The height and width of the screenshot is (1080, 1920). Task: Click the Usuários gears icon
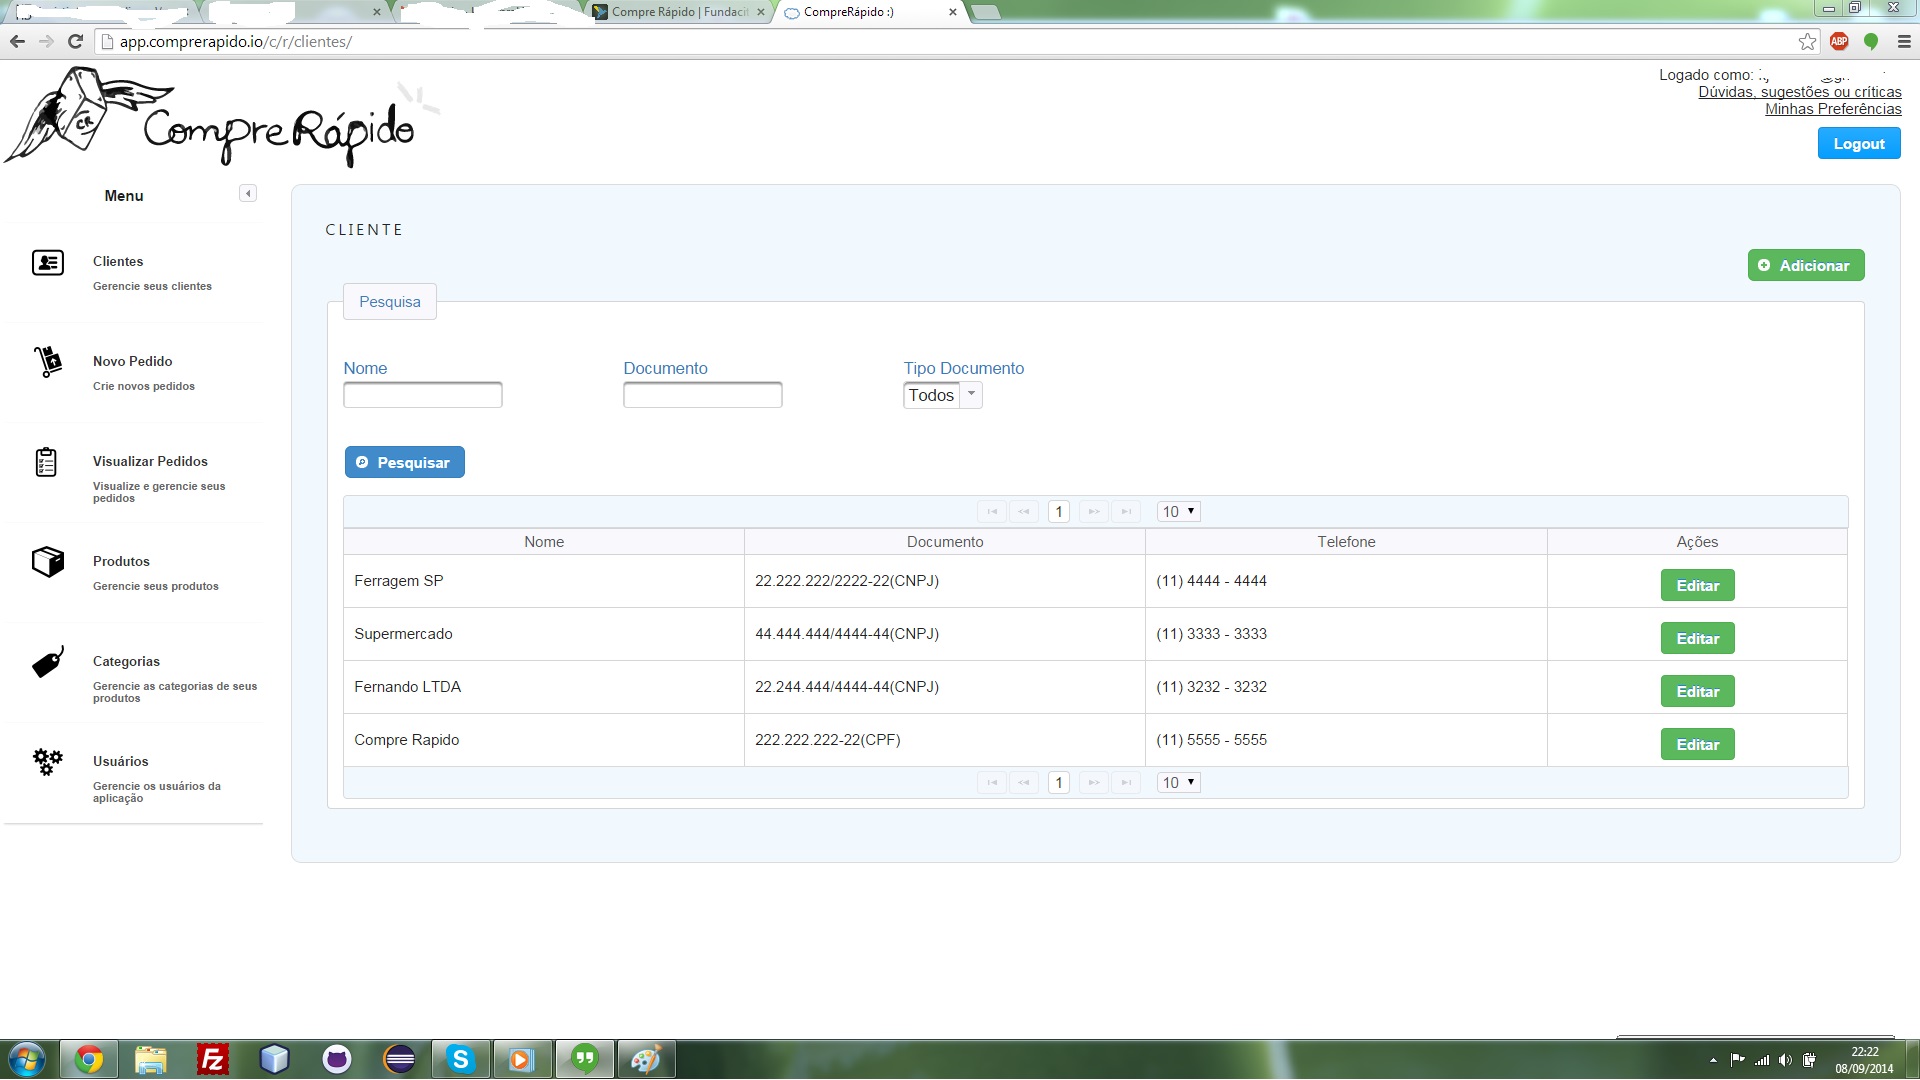pyautogui.click(x=47, y=762)
